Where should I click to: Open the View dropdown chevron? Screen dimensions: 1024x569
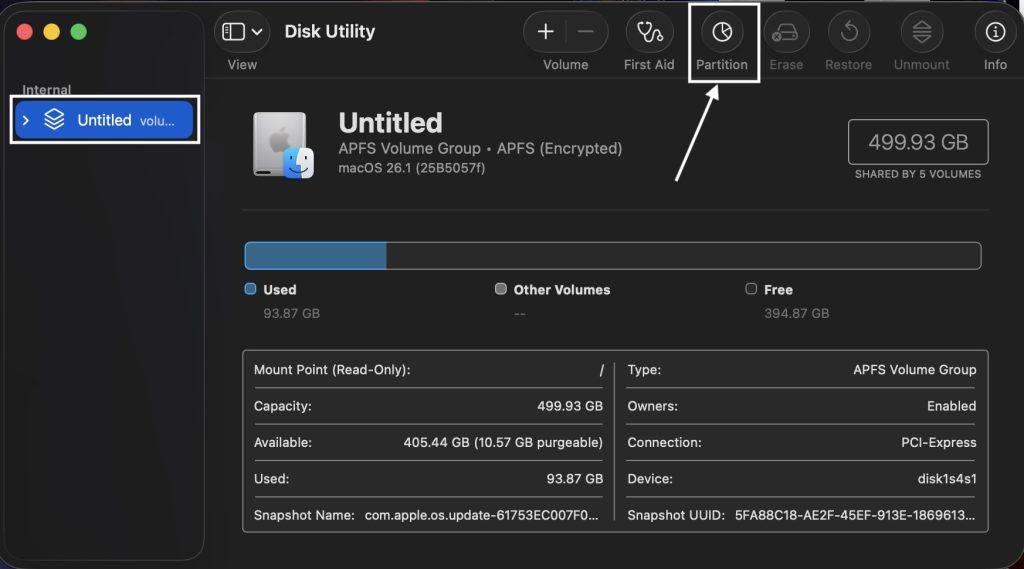257,32
